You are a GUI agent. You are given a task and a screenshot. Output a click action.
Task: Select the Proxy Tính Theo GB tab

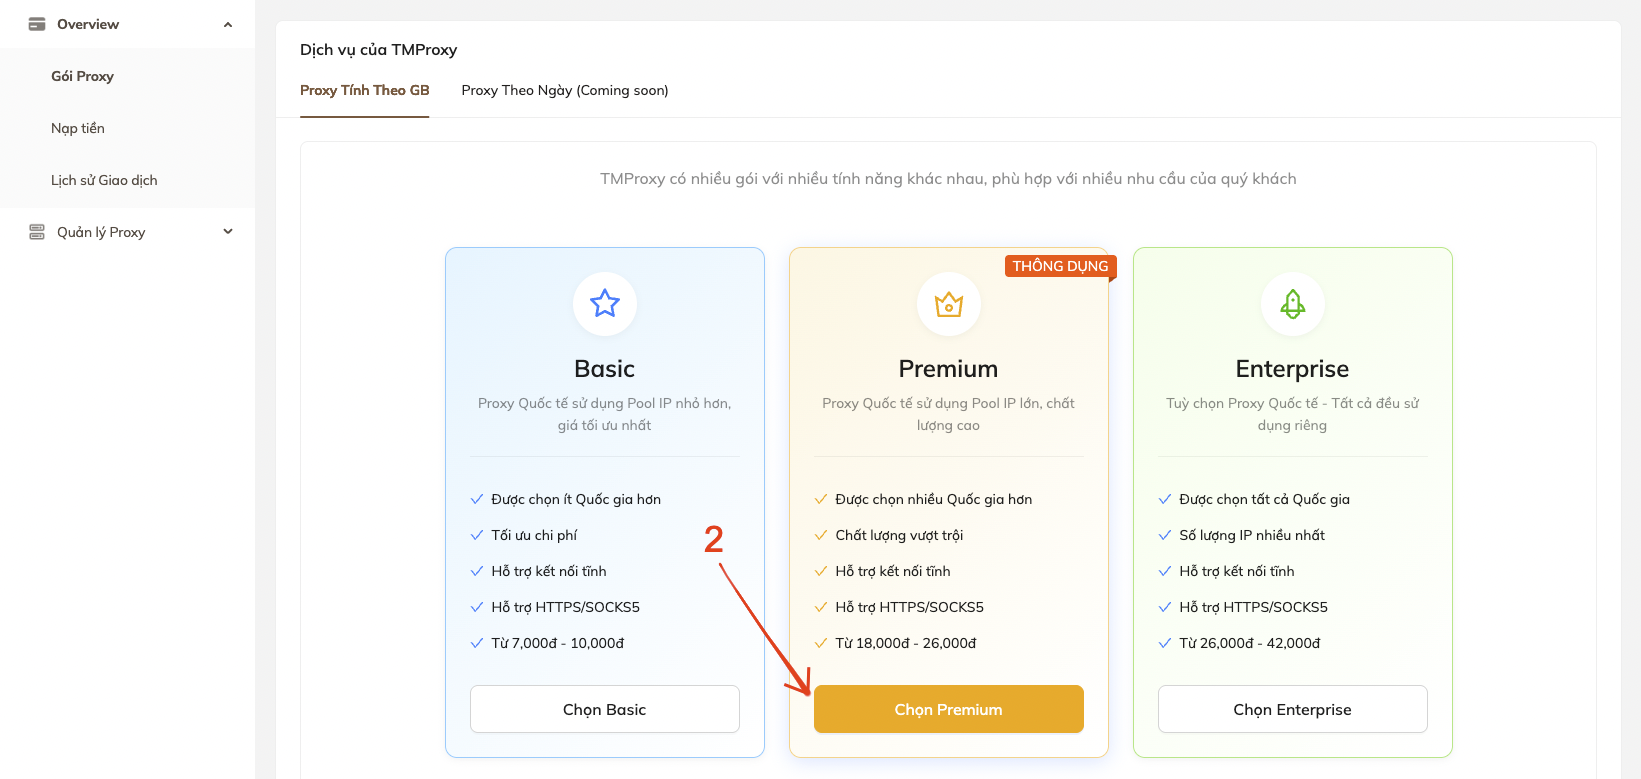pyautogui.click(x=364, y=90)
